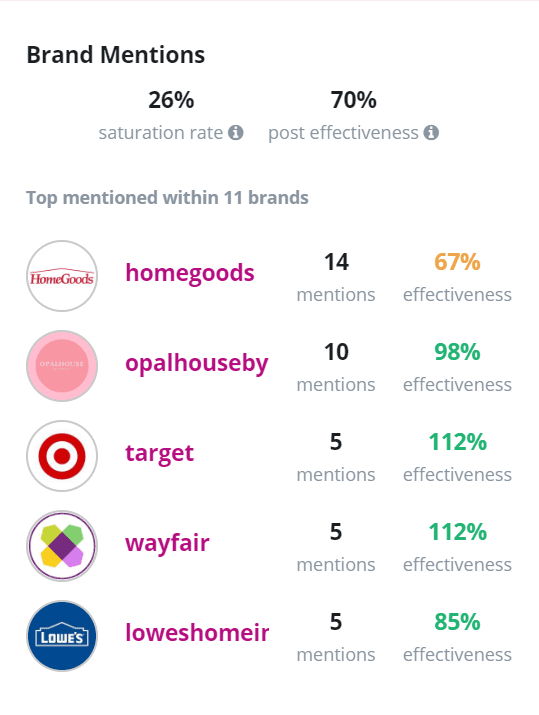Open the homegoods brand link
The height and width of the screenshot is (715, 539).
(x=190, y=274)
